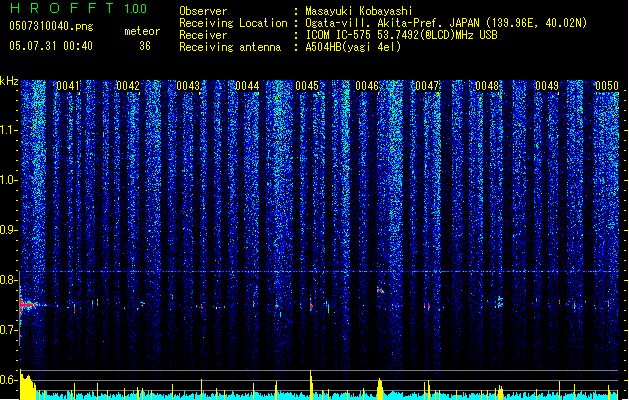
Task: Select the observer name Masayuki Kobayashi
Action: 358,11
